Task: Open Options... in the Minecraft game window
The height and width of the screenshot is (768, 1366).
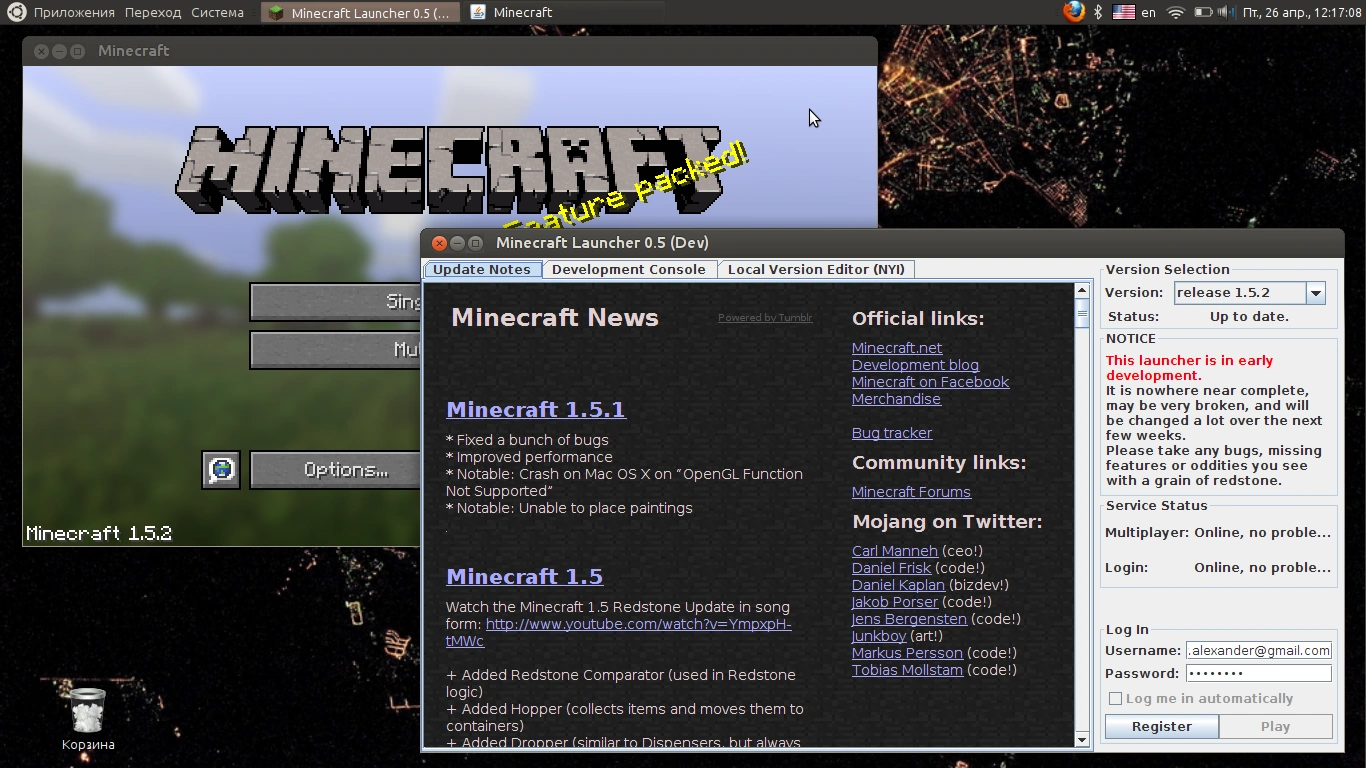Action: click(x=335, y=470)
